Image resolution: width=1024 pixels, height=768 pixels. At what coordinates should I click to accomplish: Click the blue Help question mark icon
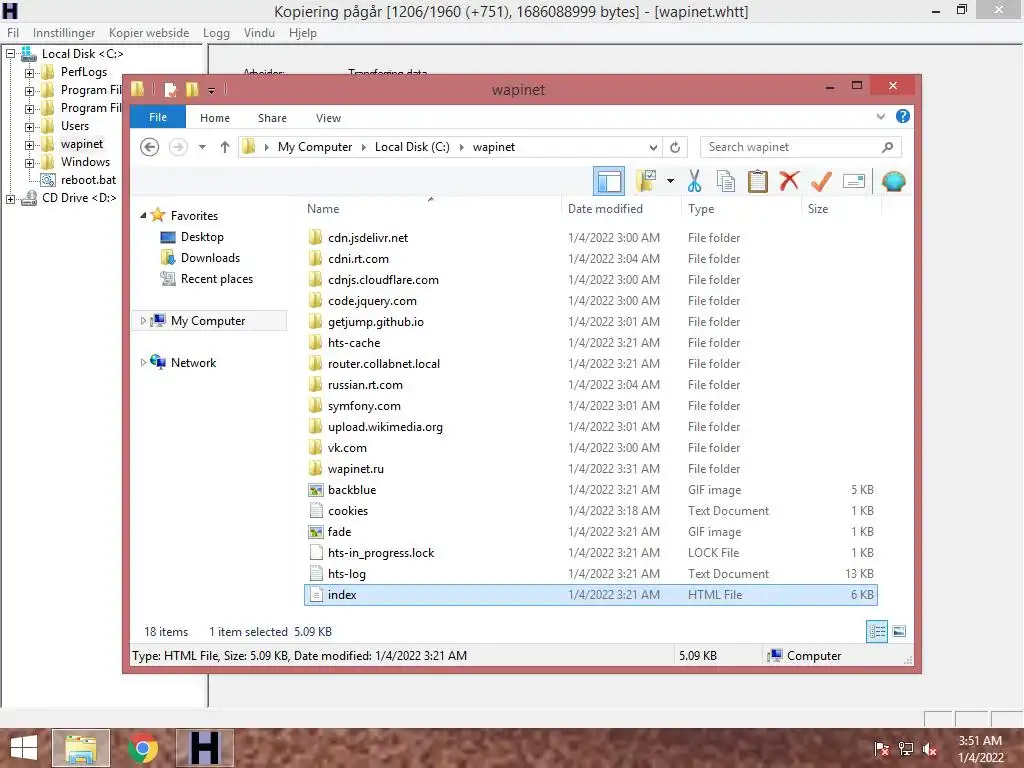point(903,116)
